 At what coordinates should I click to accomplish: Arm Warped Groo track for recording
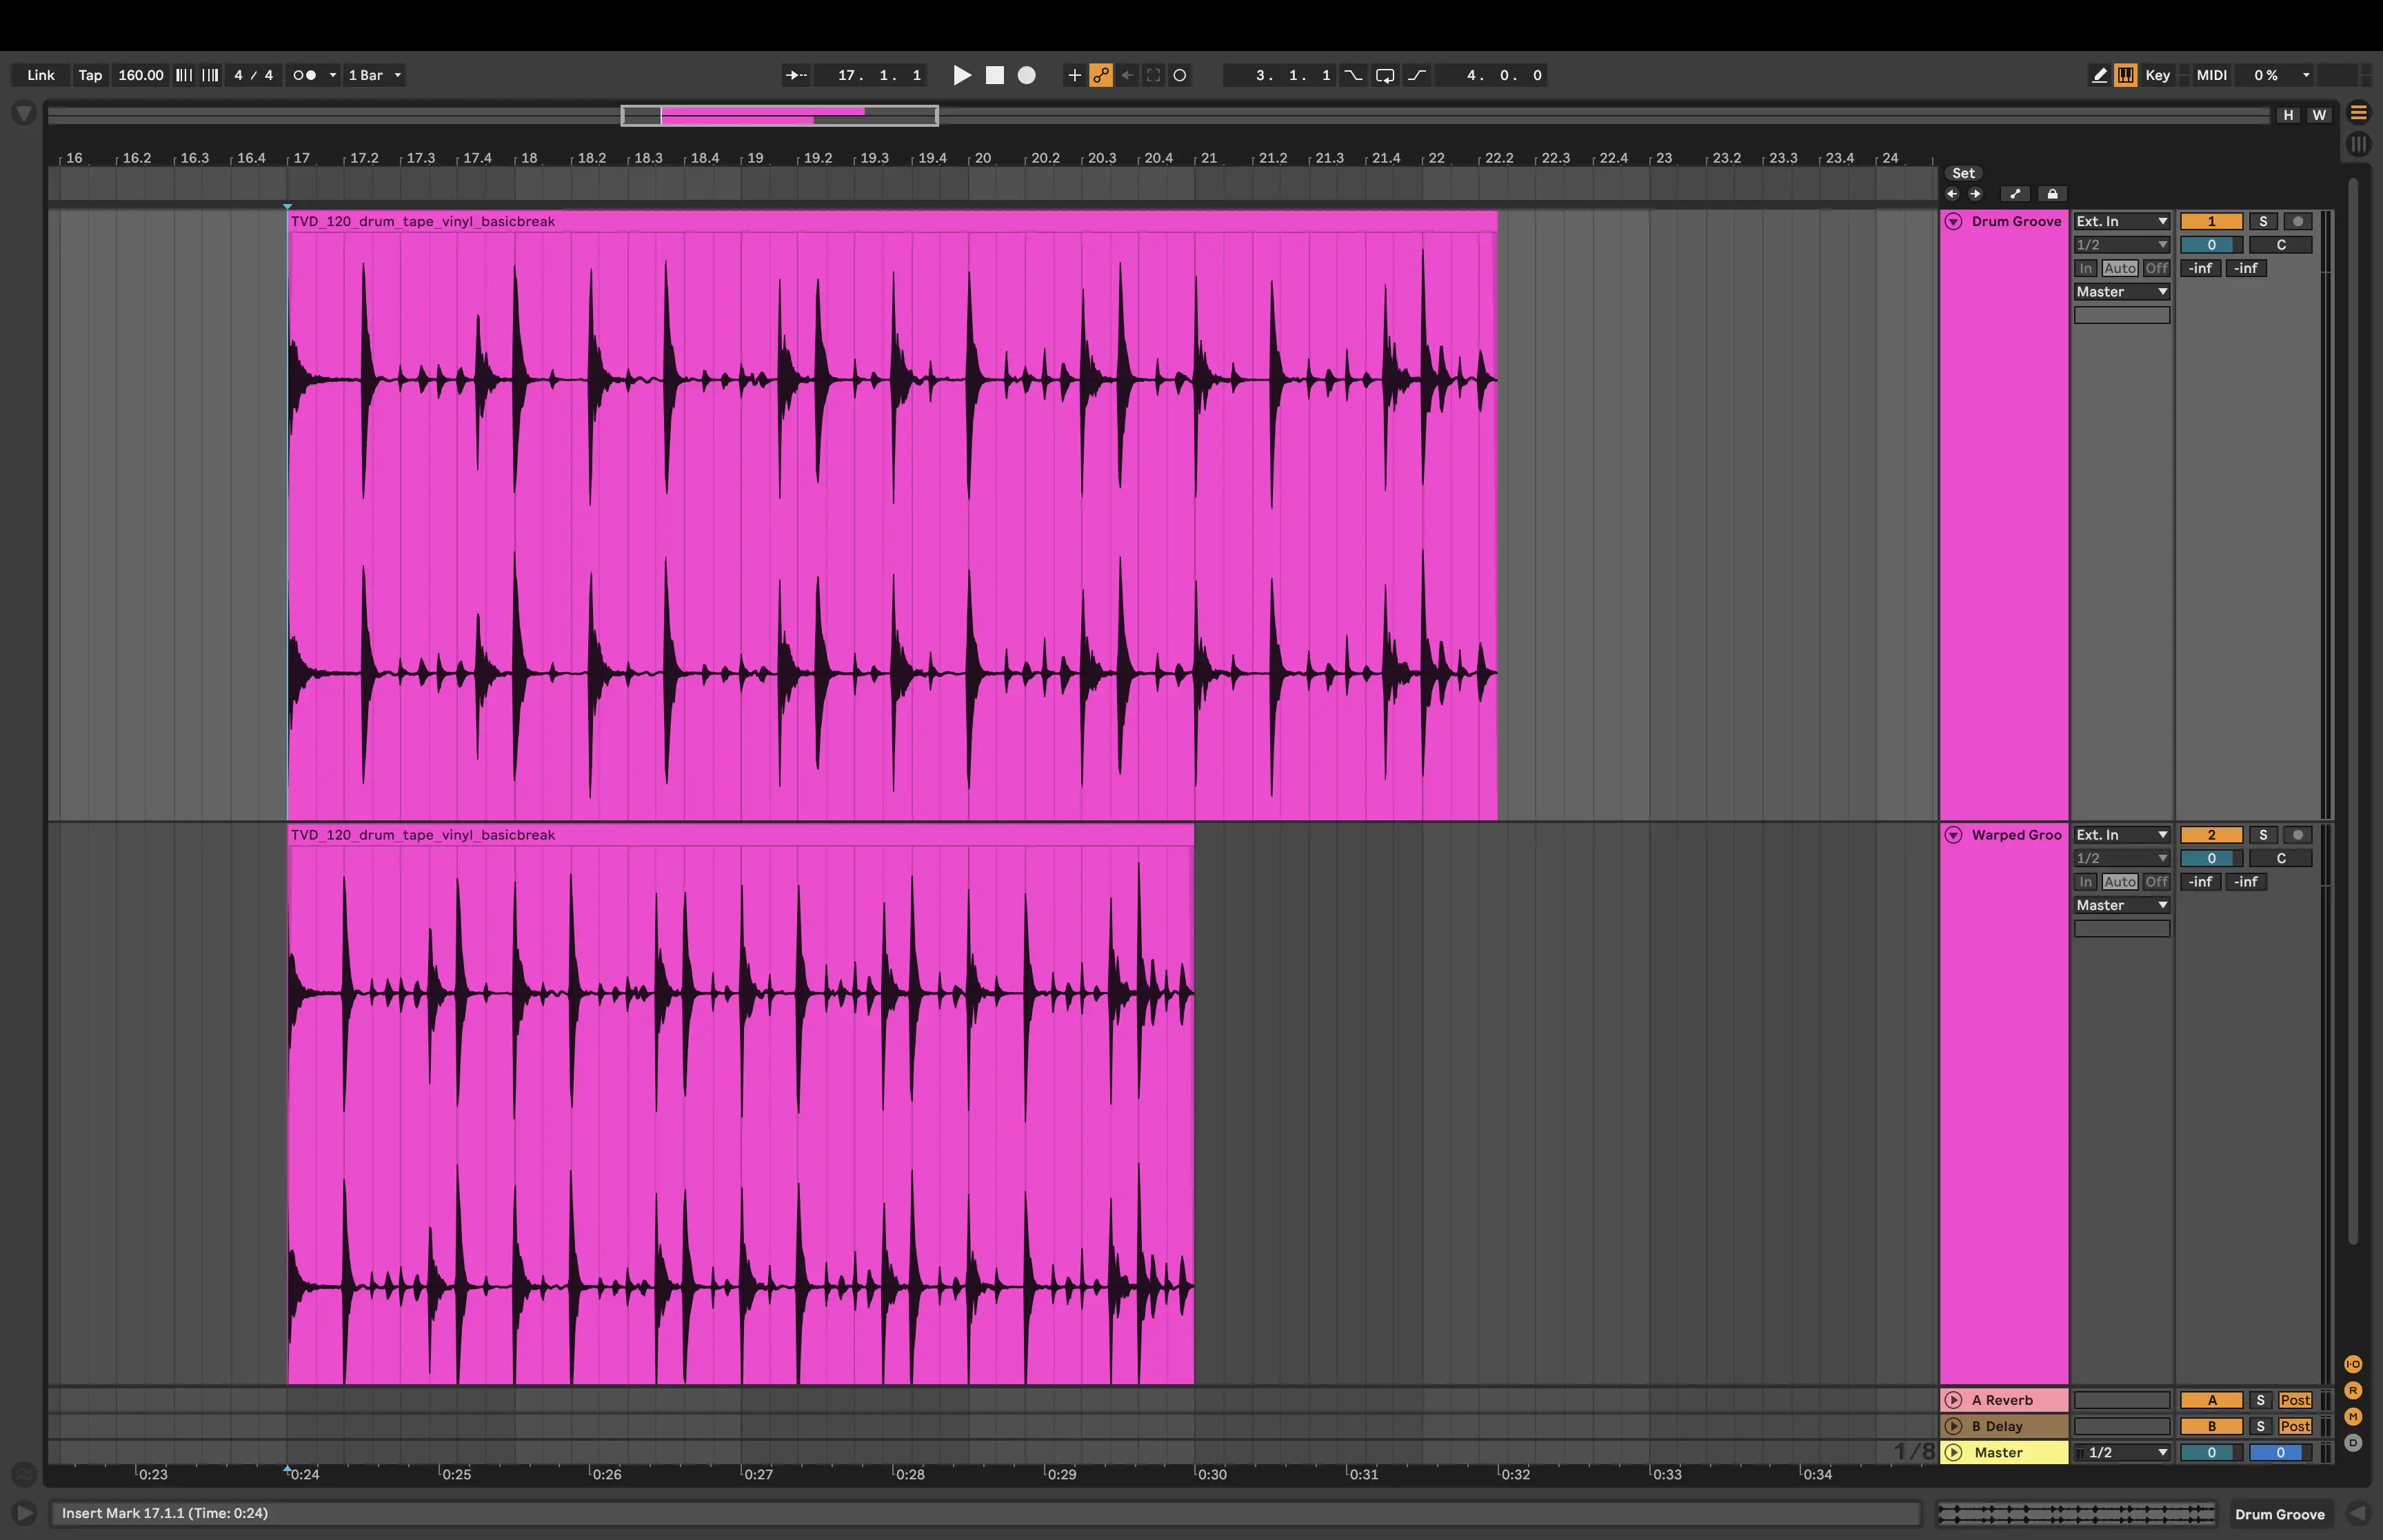click(x=2297, y=835)
